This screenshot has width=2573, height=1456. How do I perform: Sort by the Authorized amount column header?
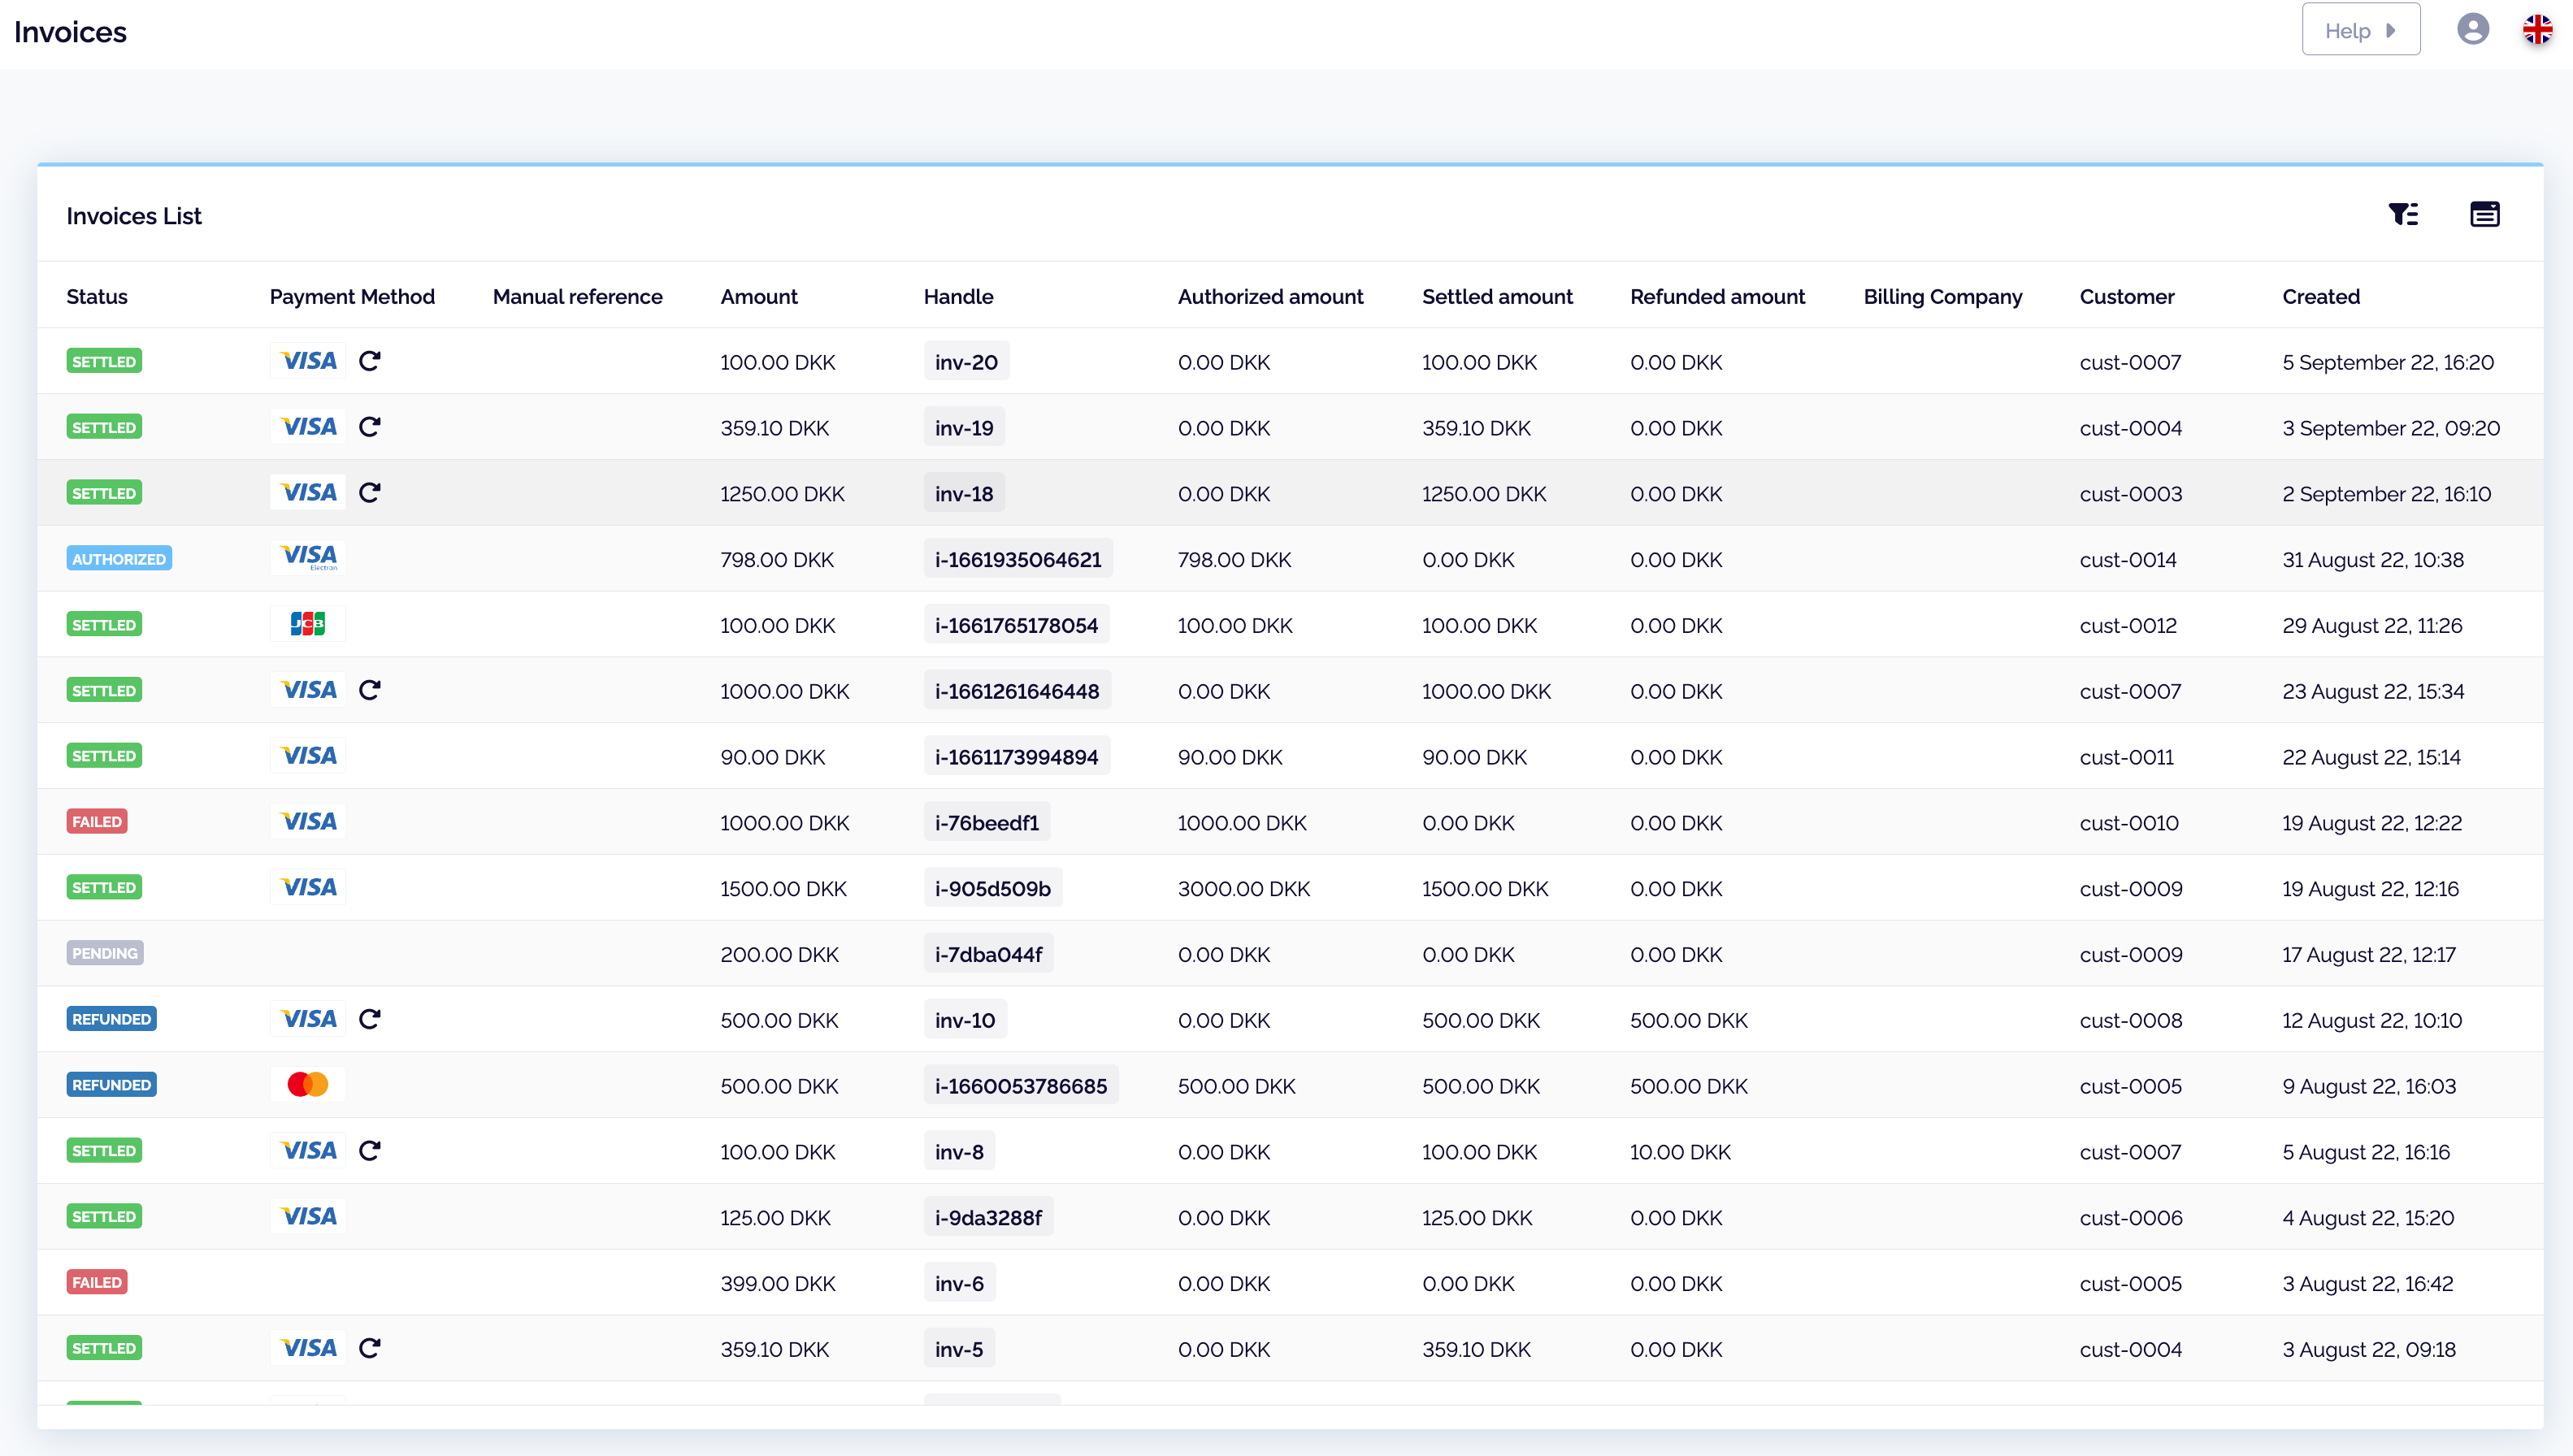click(x=1270, y=297)
